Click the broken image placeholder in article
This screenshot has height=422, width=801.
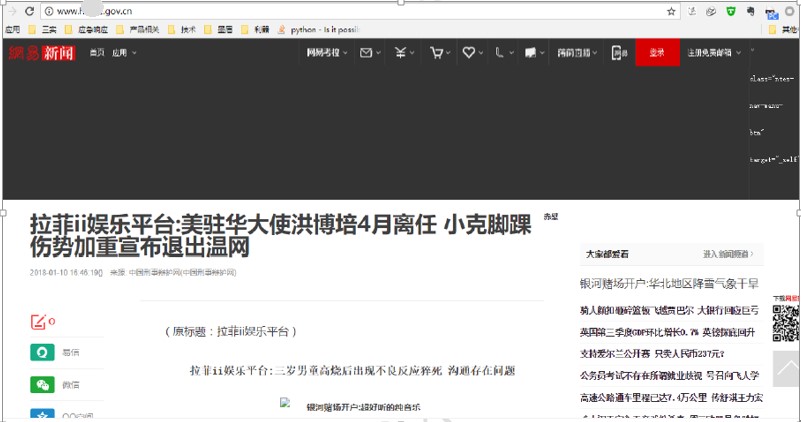click(285, 403)
